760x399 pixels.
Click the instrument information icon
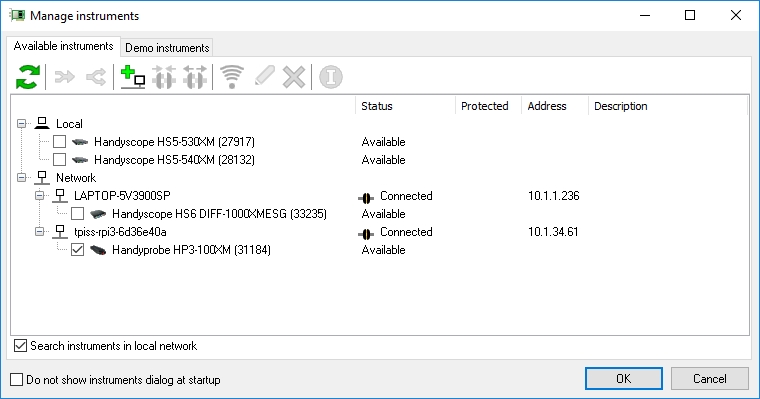coord(331,77)
